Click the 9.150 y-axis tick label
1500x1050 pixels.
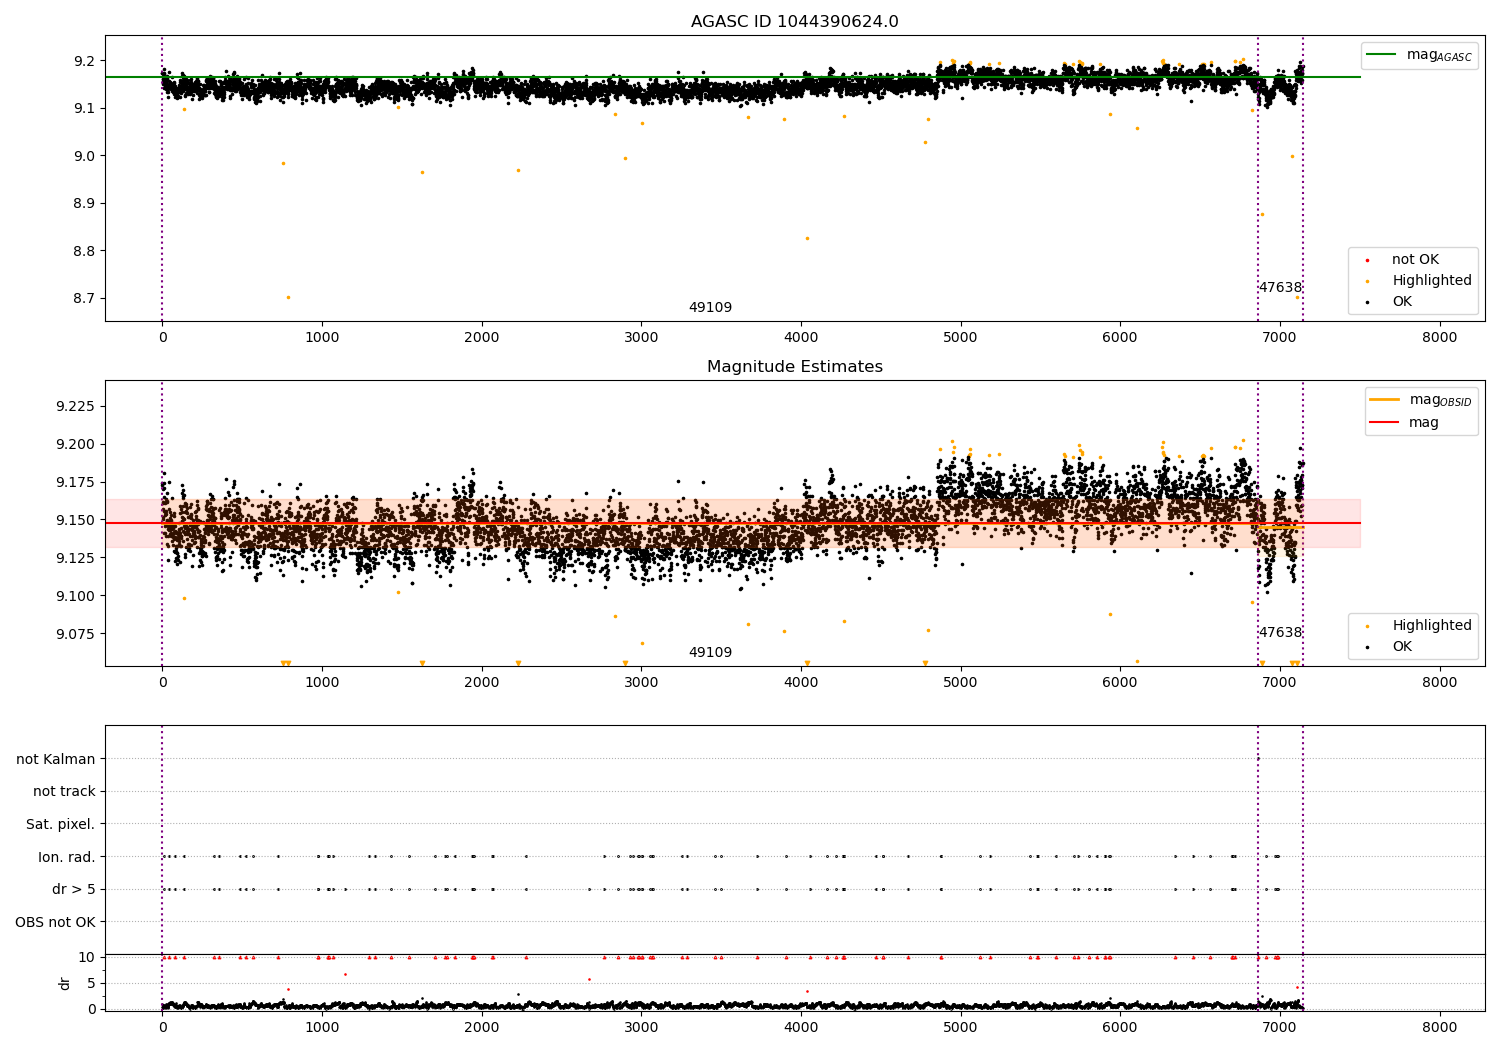point(76,521)
